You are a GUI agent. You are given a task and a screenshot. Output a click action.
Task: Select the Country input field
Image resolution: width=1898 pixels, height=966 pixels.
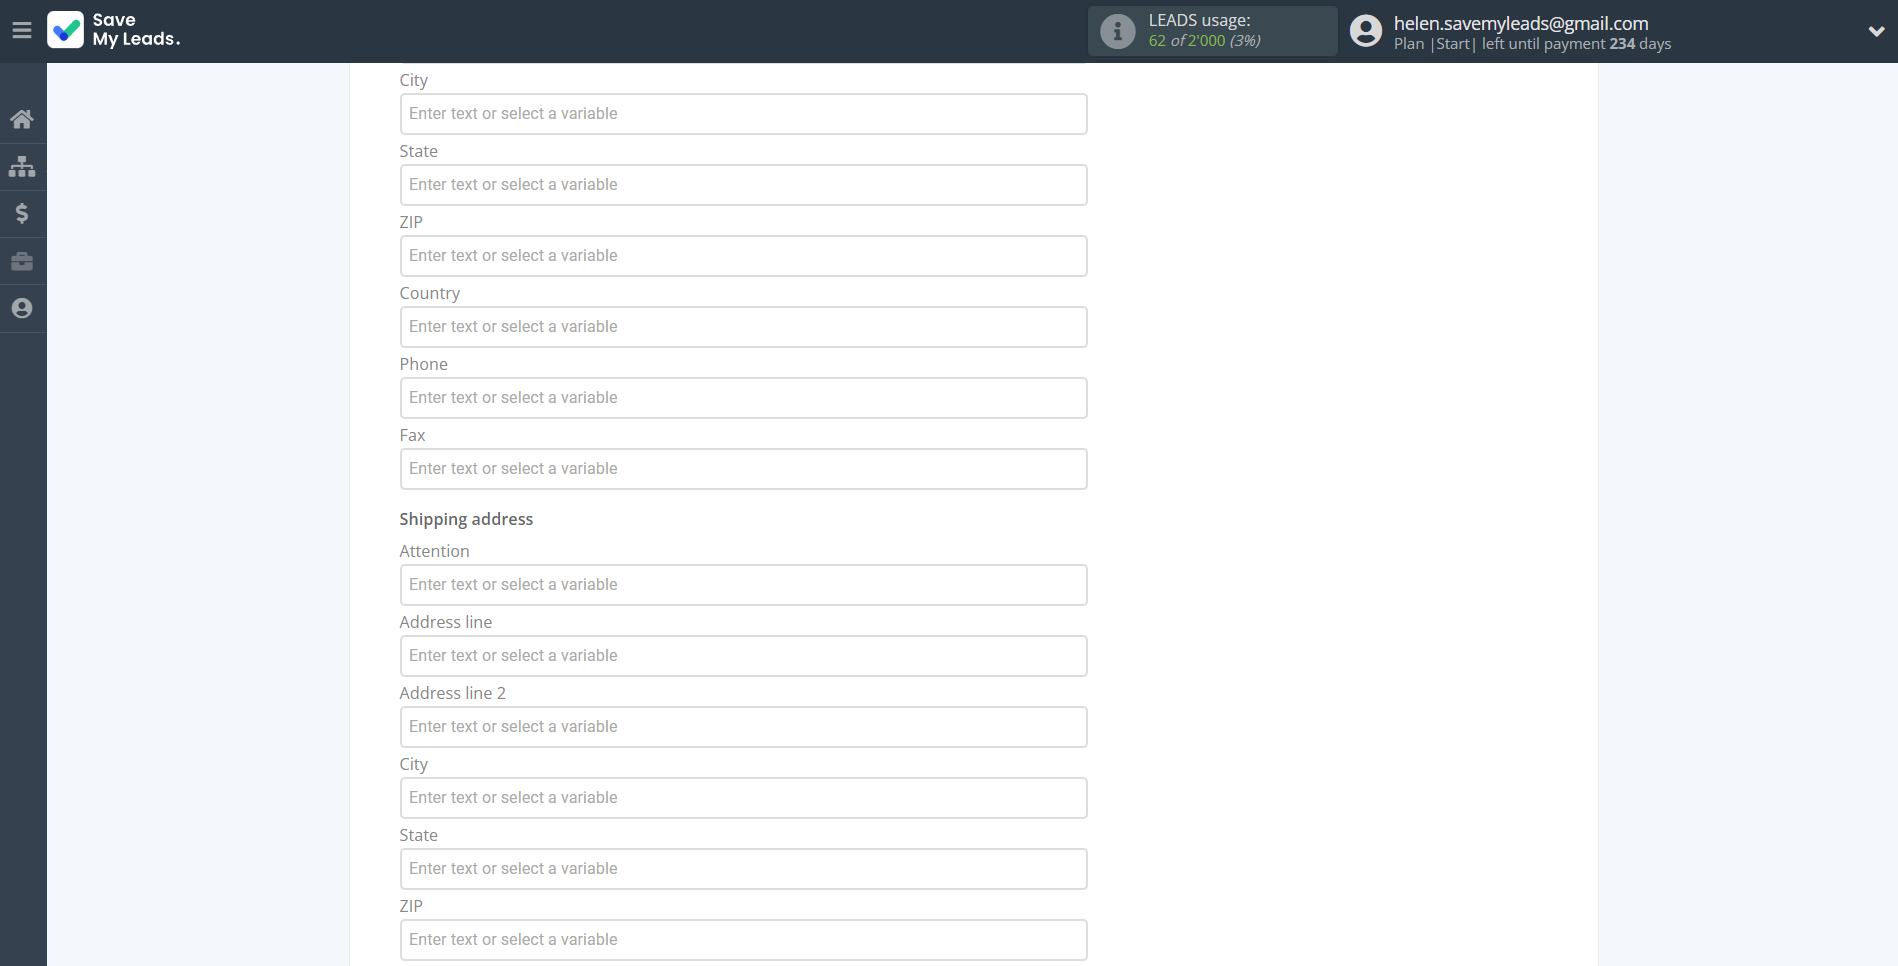tap(743, 327)
